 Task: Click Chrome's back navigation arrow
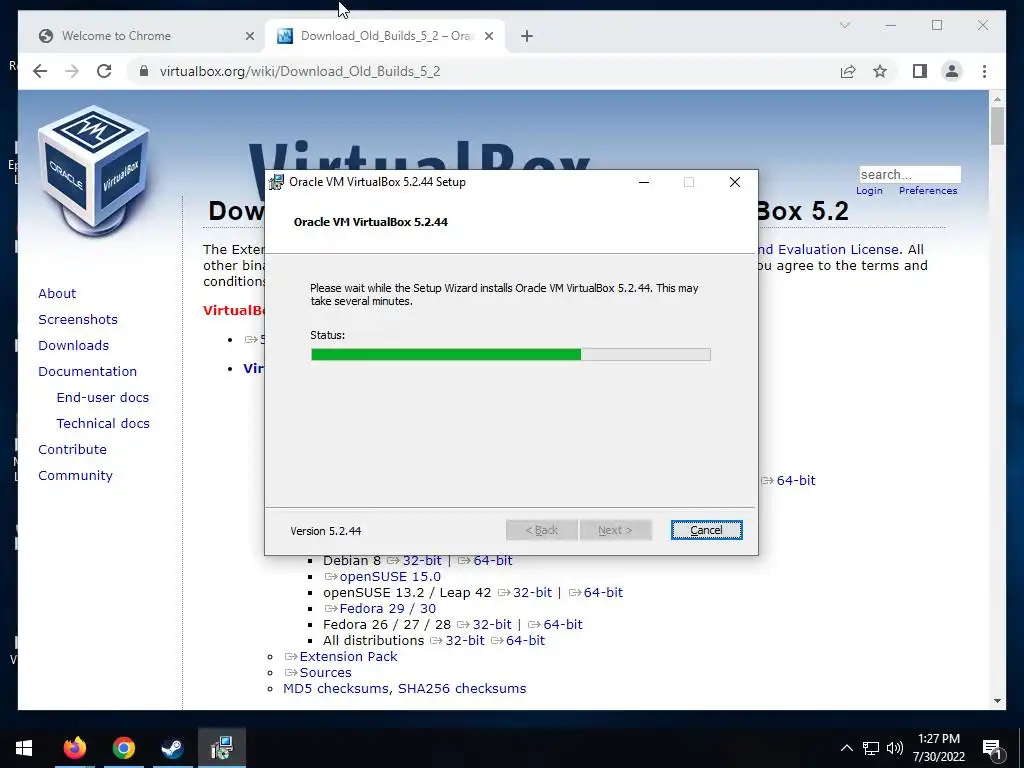pos(40,71)
